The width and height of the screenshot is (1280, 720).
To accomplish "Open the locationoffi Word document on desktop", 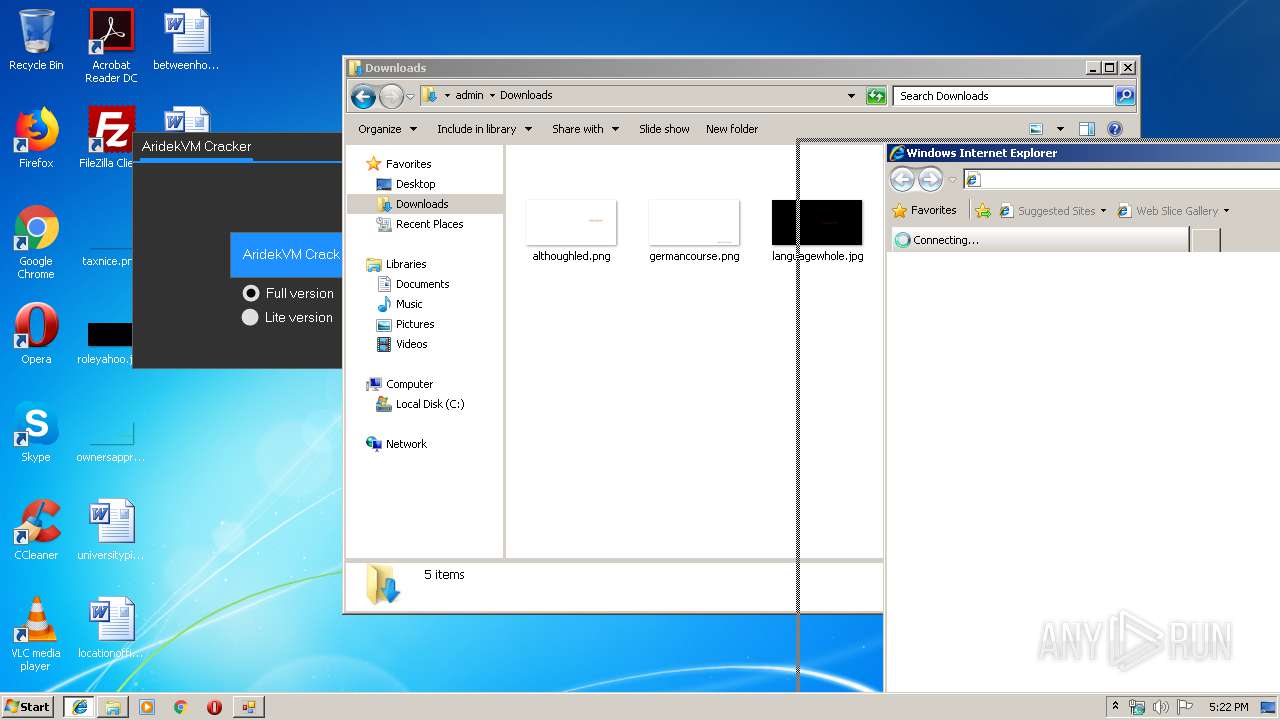I will (x=111, y=628).
